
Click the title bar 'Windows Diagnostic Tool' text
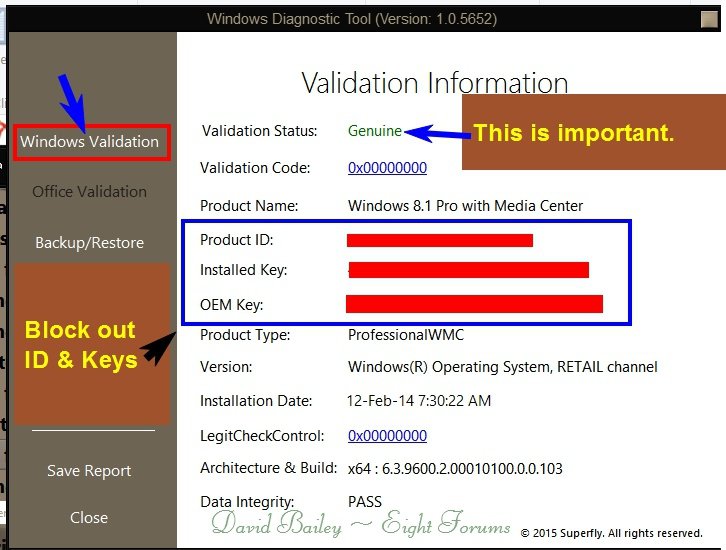(x=352, y=19)
